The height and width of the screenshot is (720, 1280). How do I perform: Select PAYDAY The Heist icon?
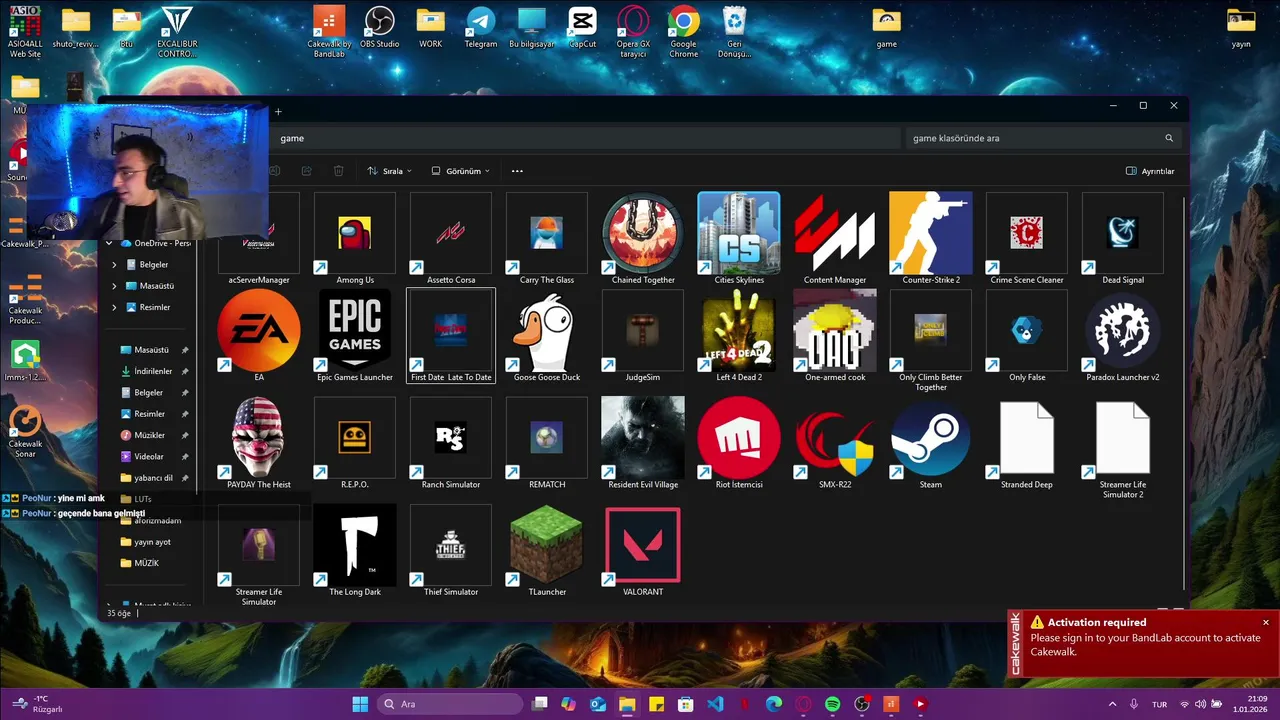[x=259, y=438]
